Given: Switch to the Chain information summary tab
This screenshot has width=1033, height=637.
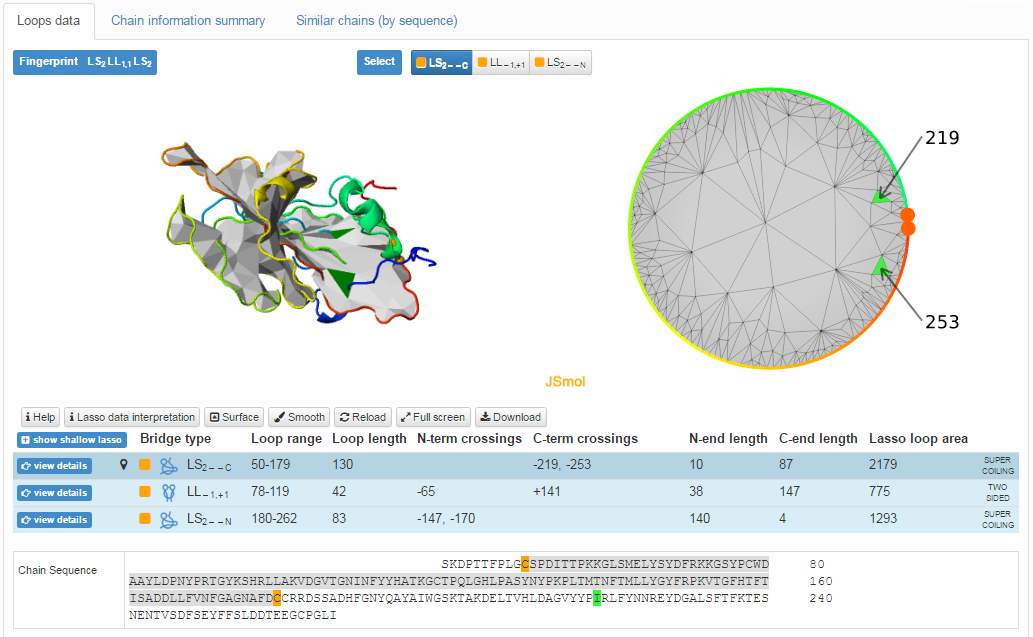Looking at the screenshot, I should 188,20.
